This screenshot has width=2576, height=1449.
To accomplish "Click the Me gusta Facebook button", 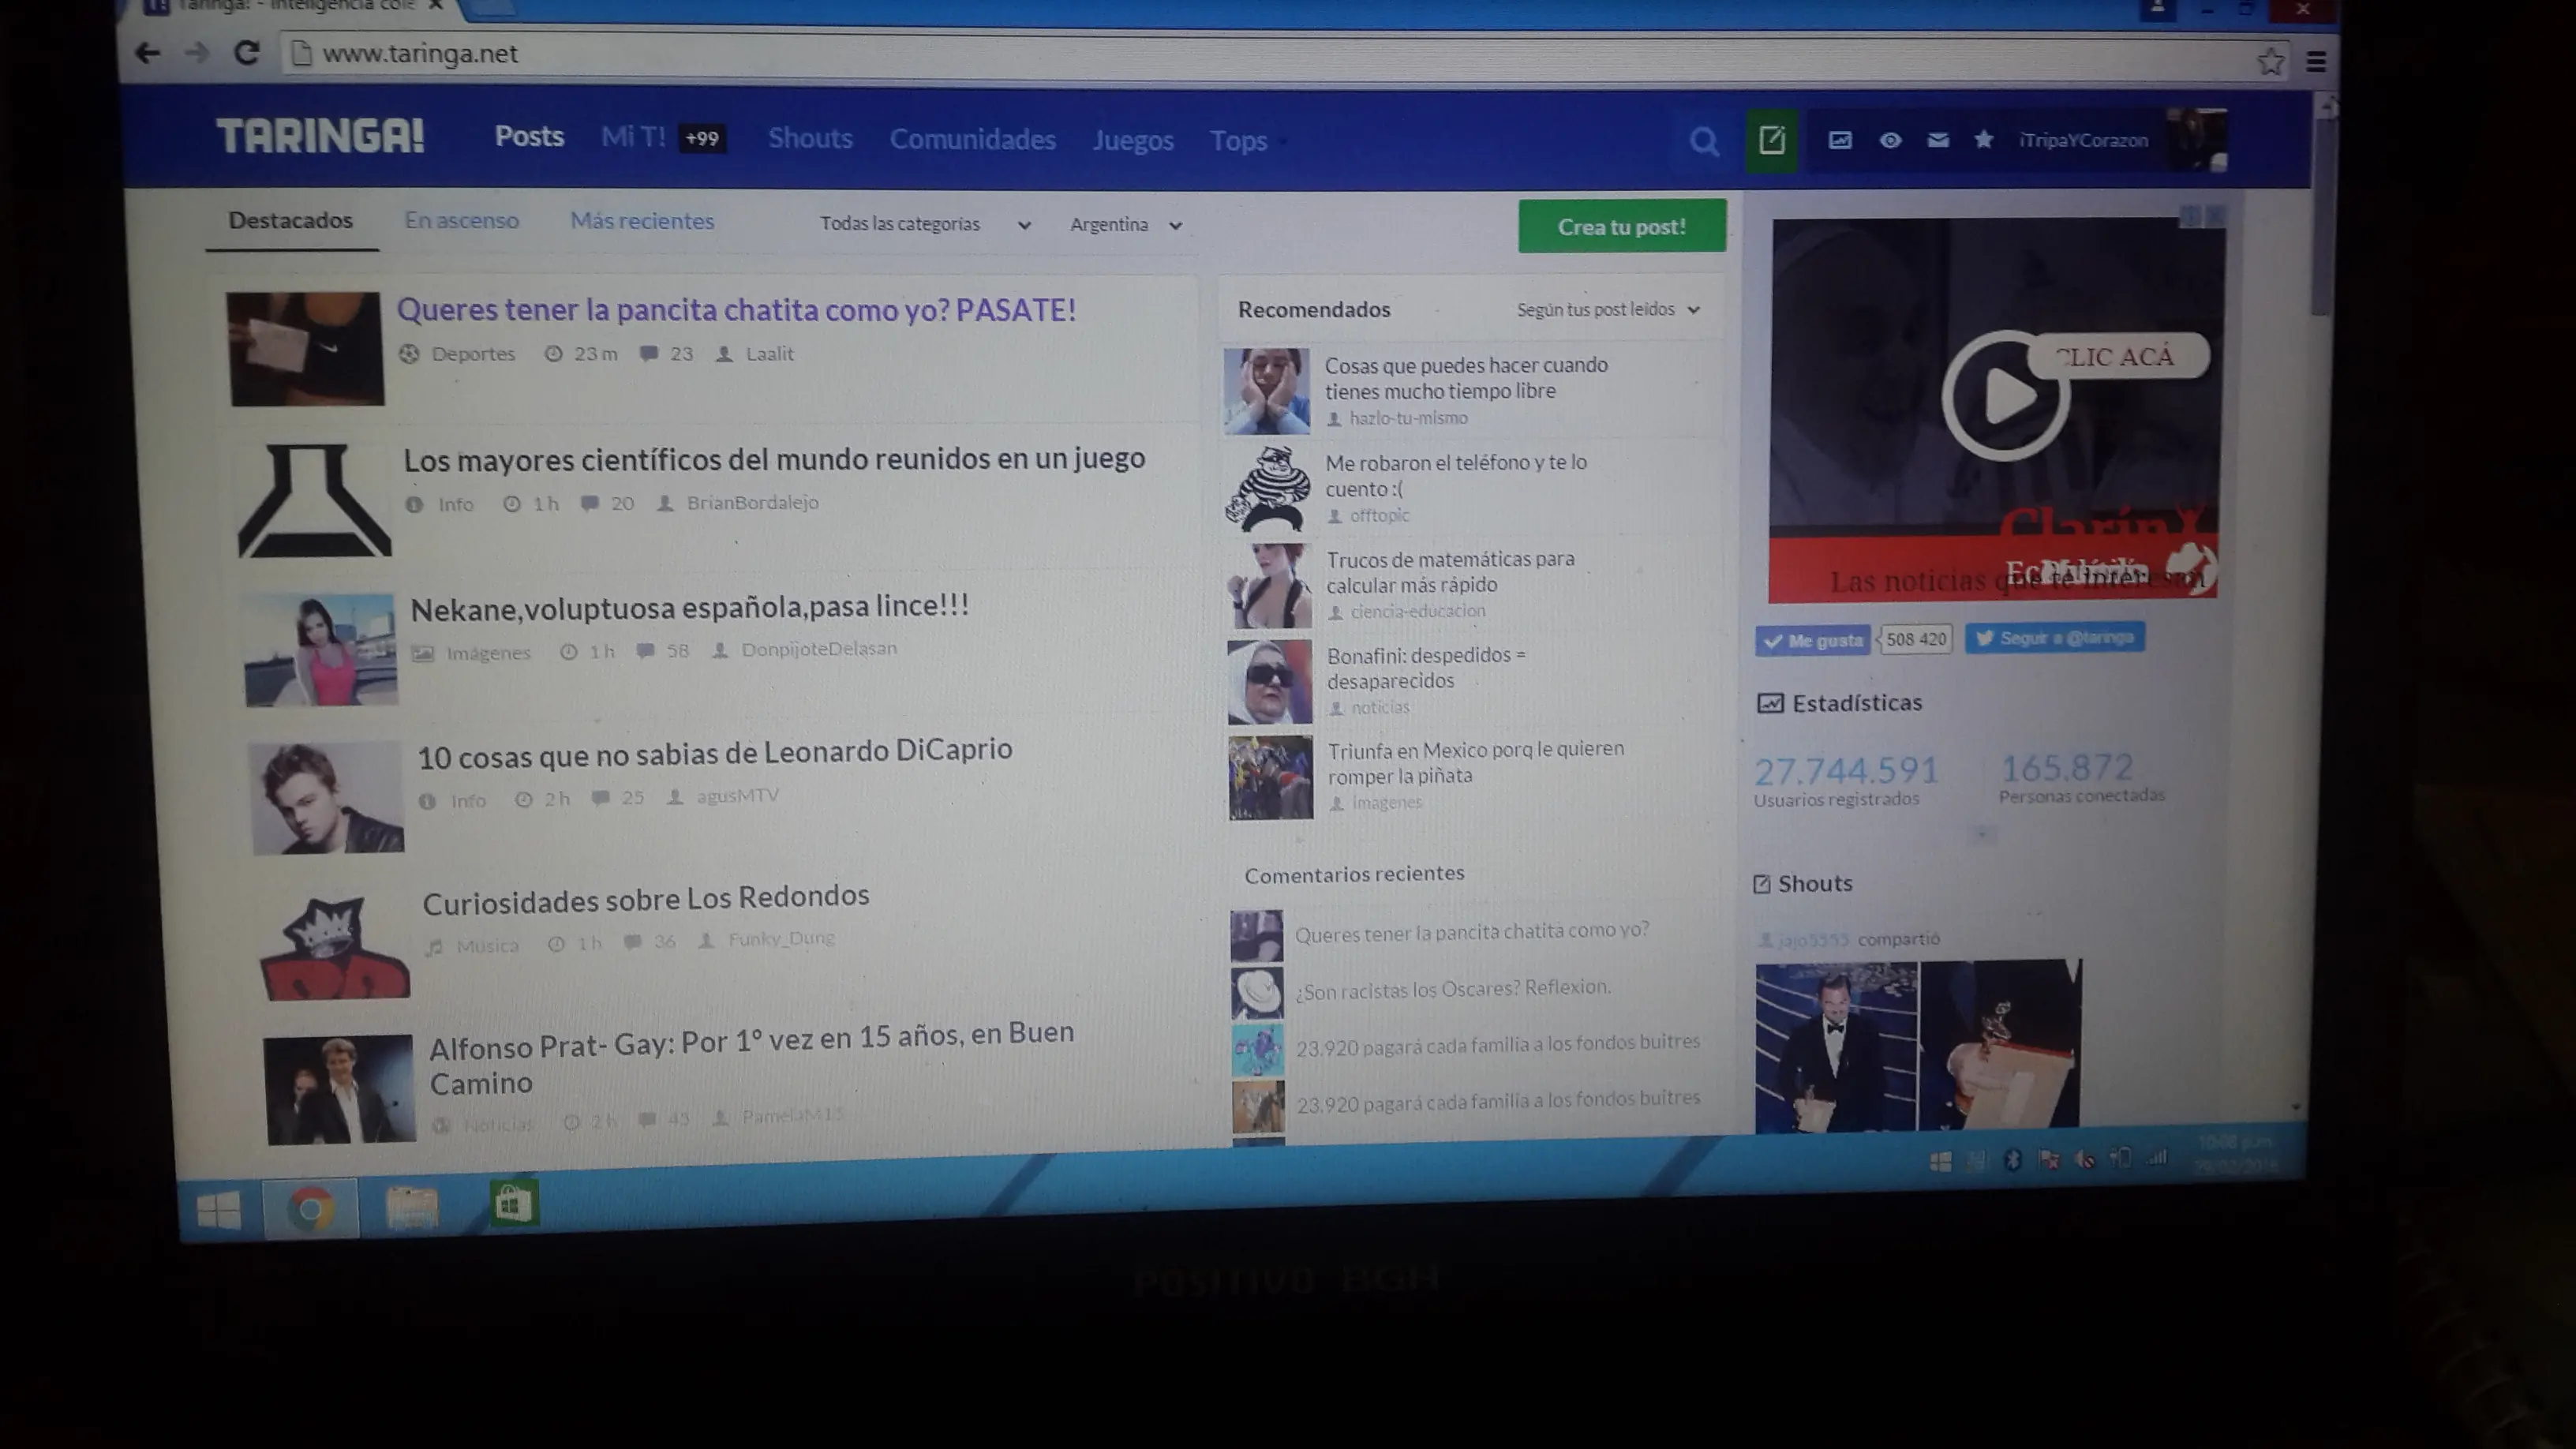I will pos(1812,641).
